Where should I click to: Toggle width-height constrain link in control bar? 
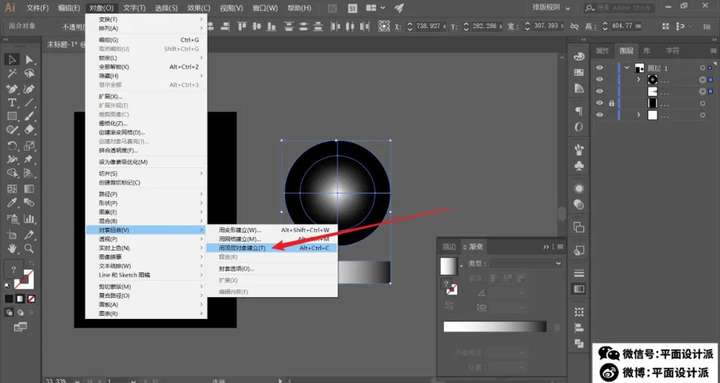[x=574, y=27]
